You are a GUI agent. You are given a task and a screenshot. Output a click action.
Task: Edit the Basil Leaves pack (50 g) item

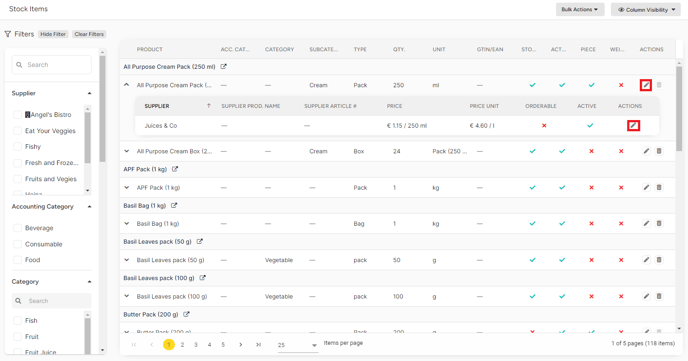(x=646, y=260)
